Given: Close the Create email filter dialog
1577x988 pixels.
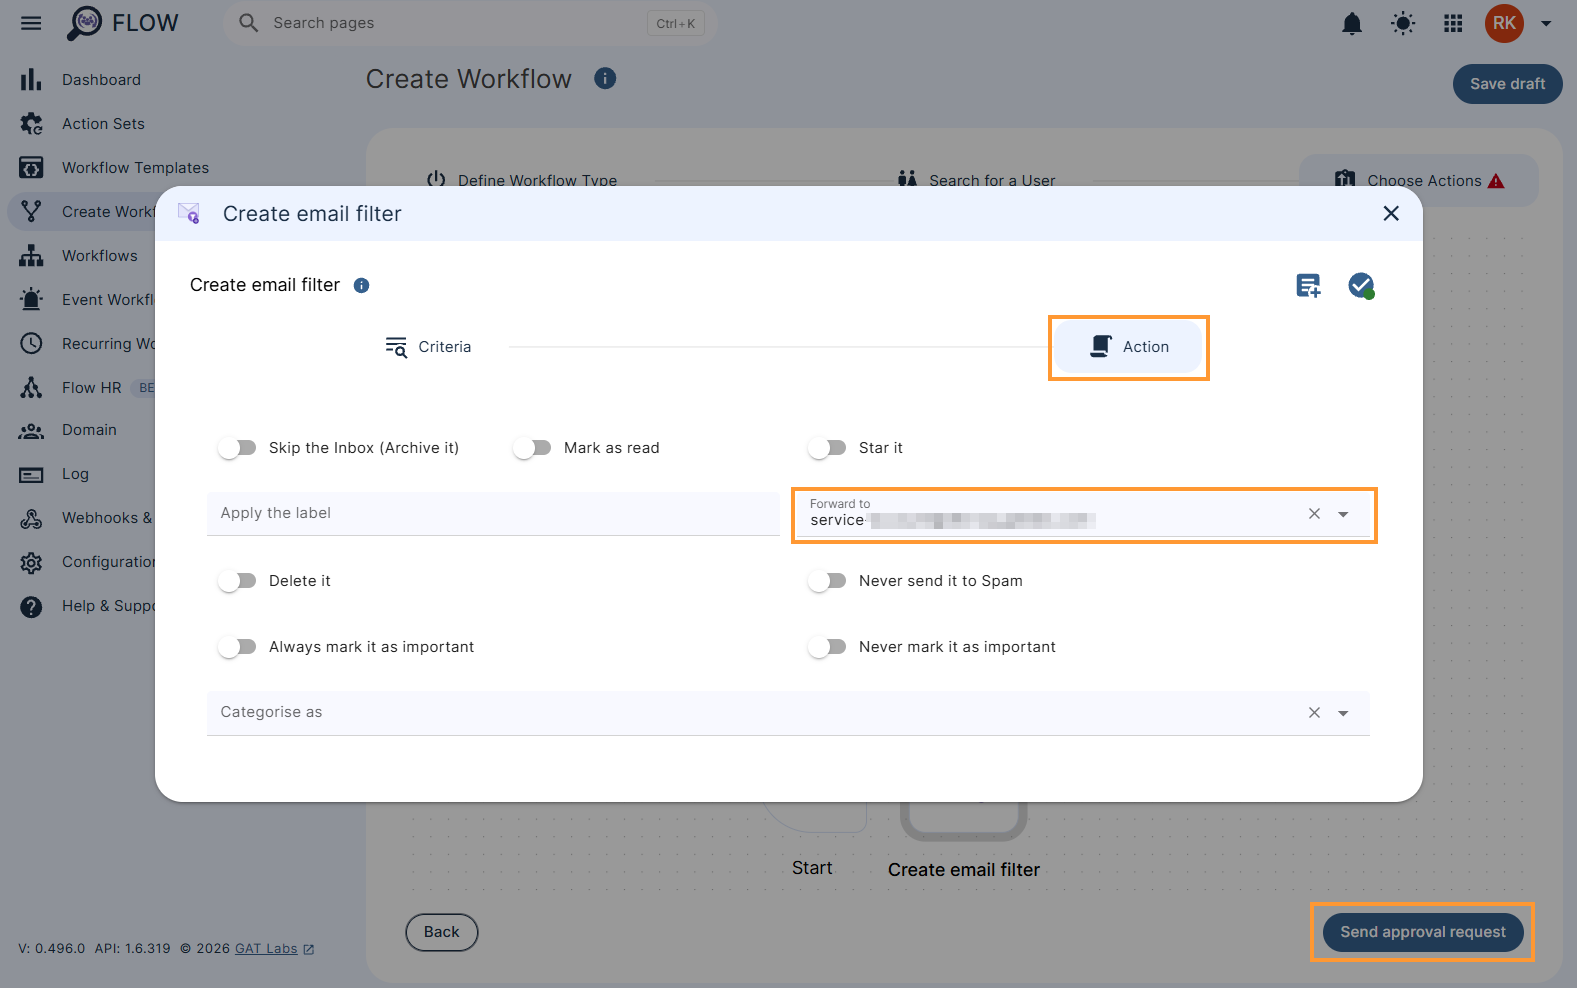Looking at the screenshot, I should pyautogui.click(x=1391, y=214).
